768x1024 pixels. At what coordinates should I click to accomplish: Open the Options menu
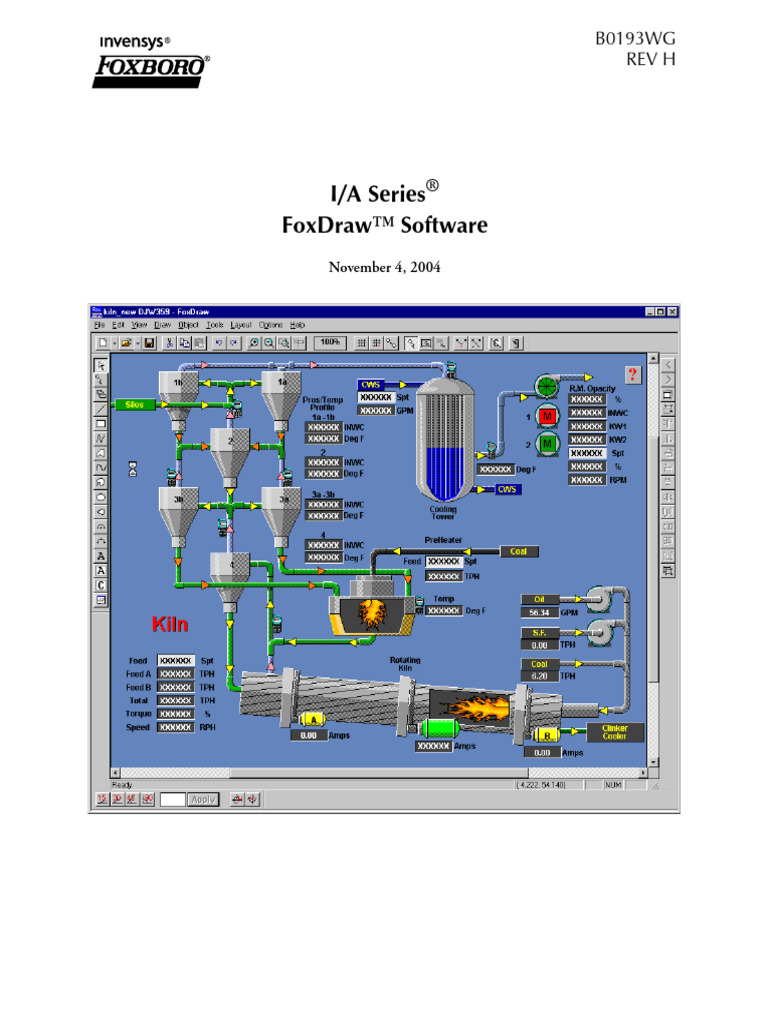click(x=270, y=325)
